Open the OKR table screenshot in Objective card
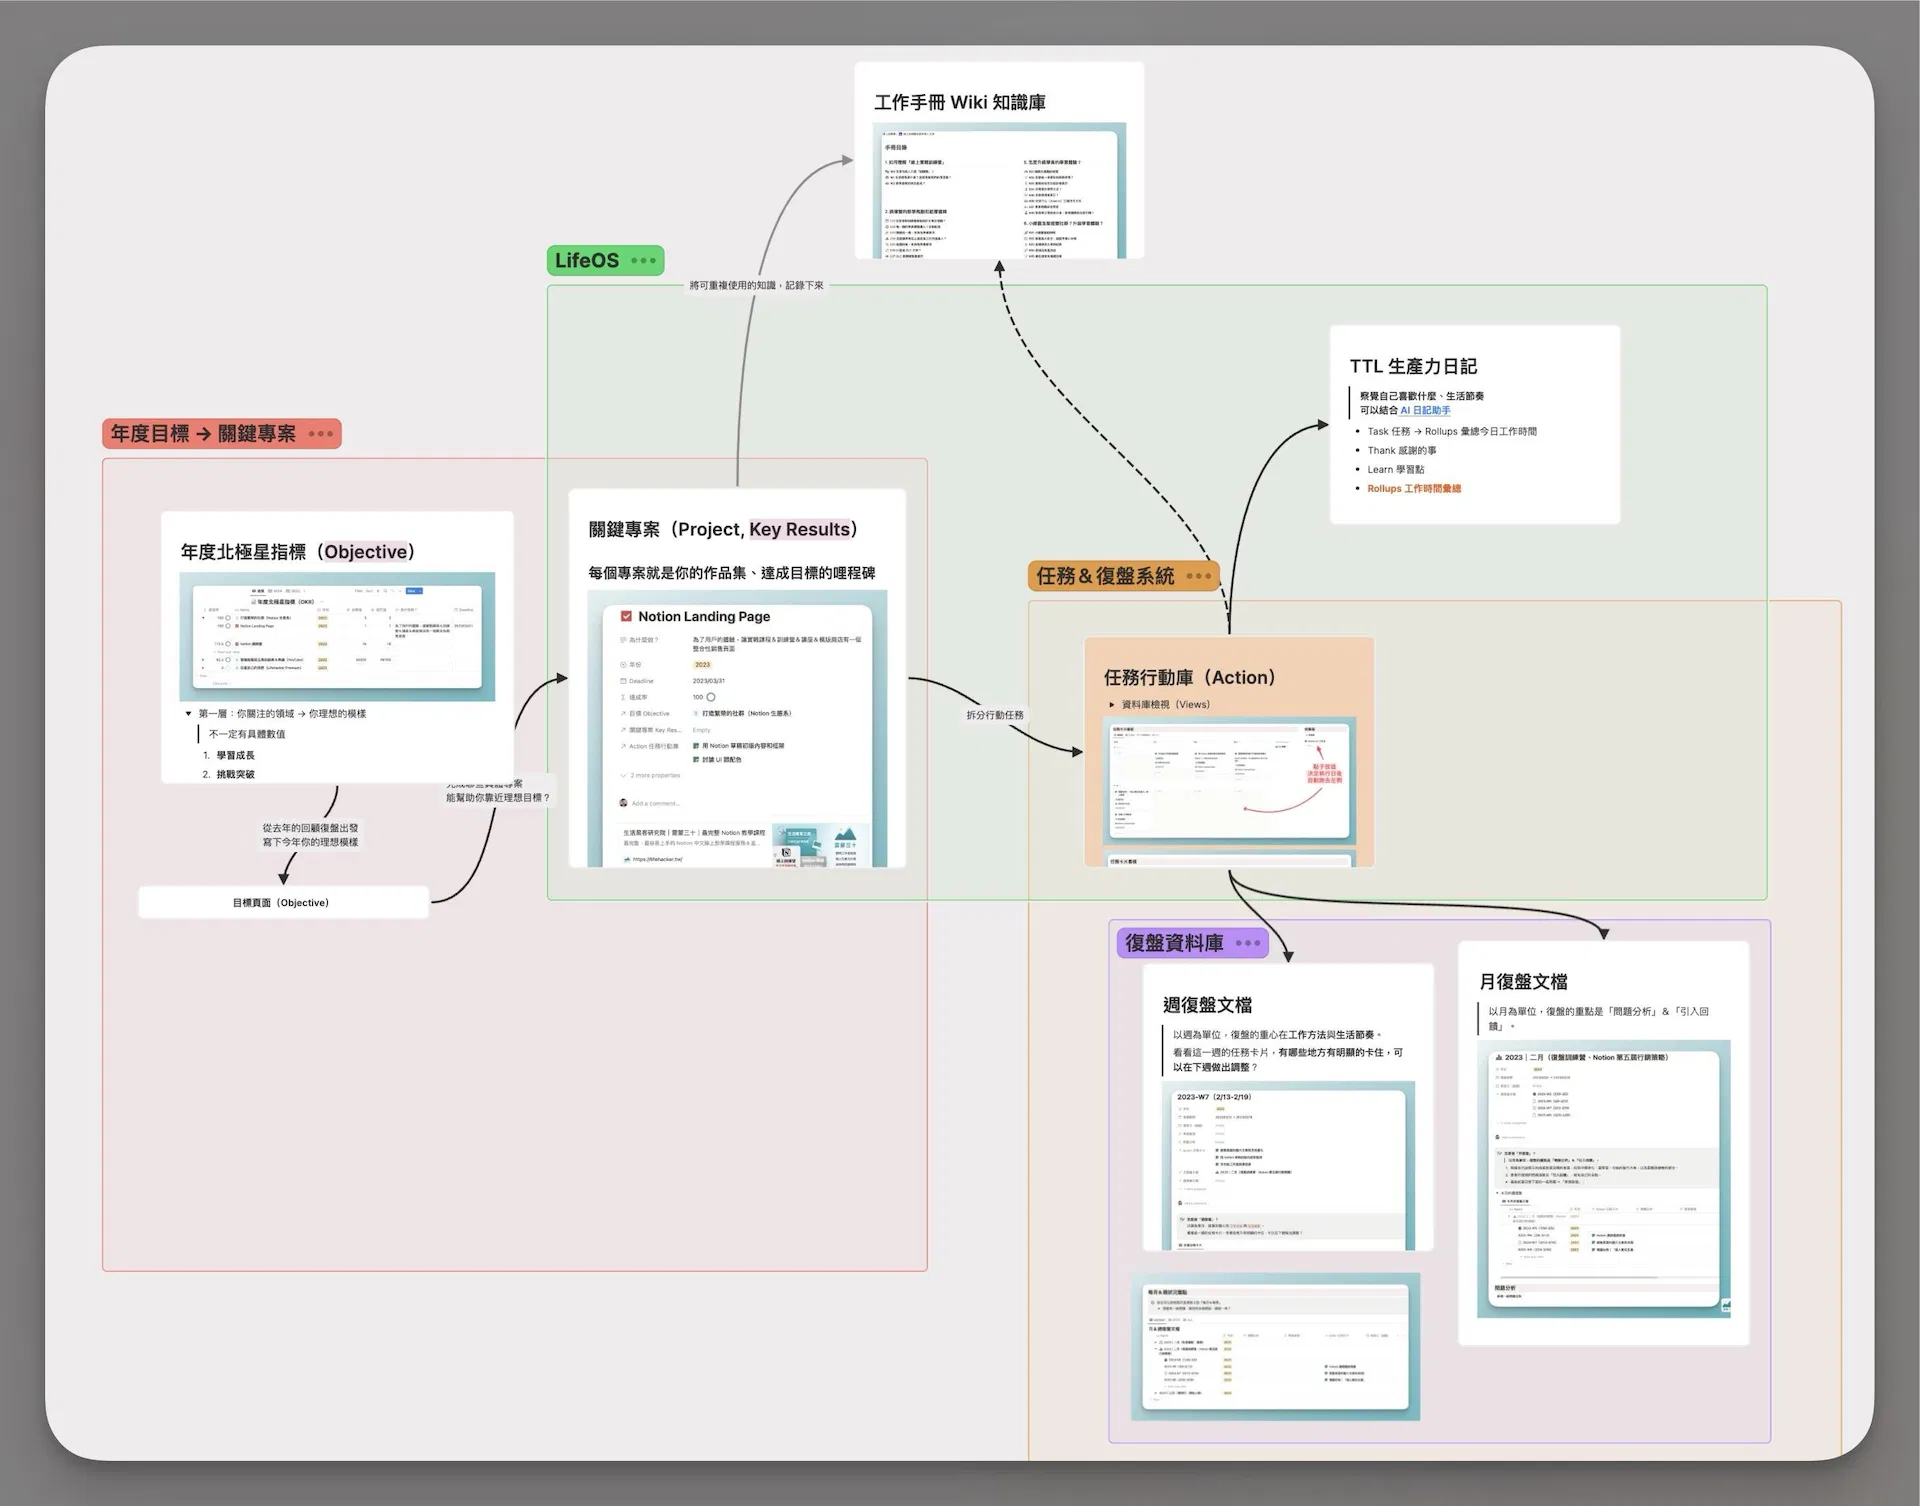Image resolution: width=1920 pixels, height=1506 pixels. click(x=337, y=636)
